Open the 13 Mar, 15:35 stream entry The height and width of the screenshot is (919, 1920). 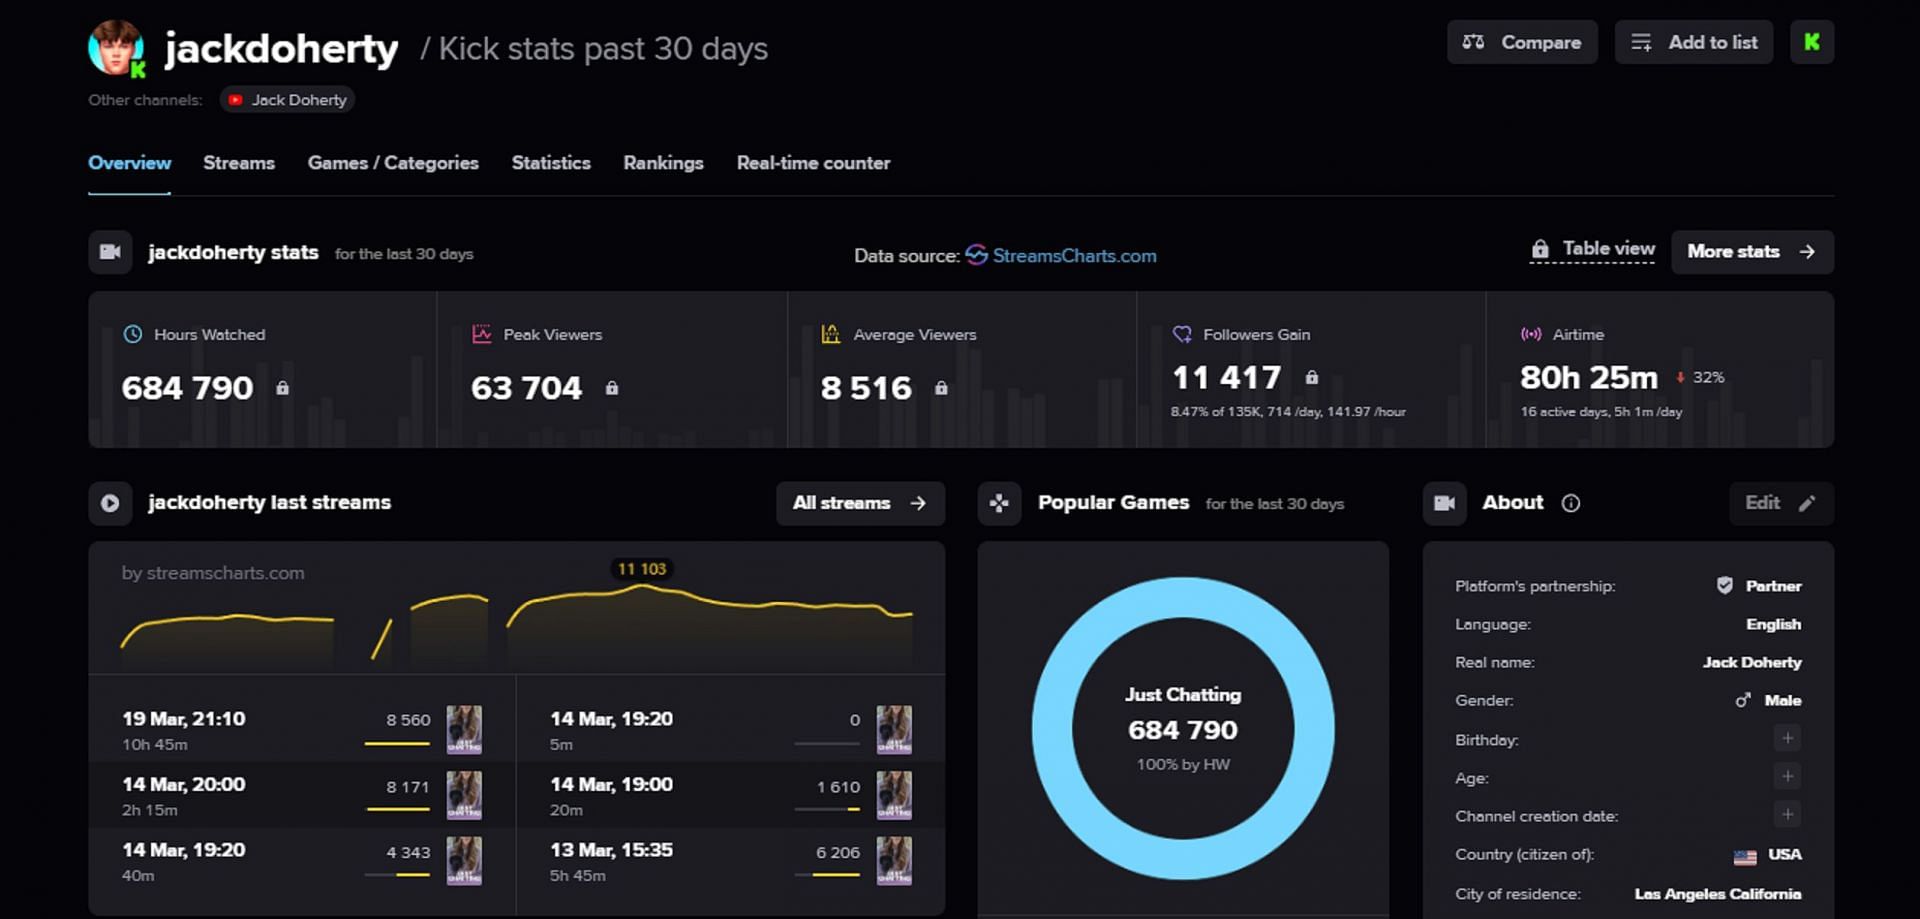730,861
